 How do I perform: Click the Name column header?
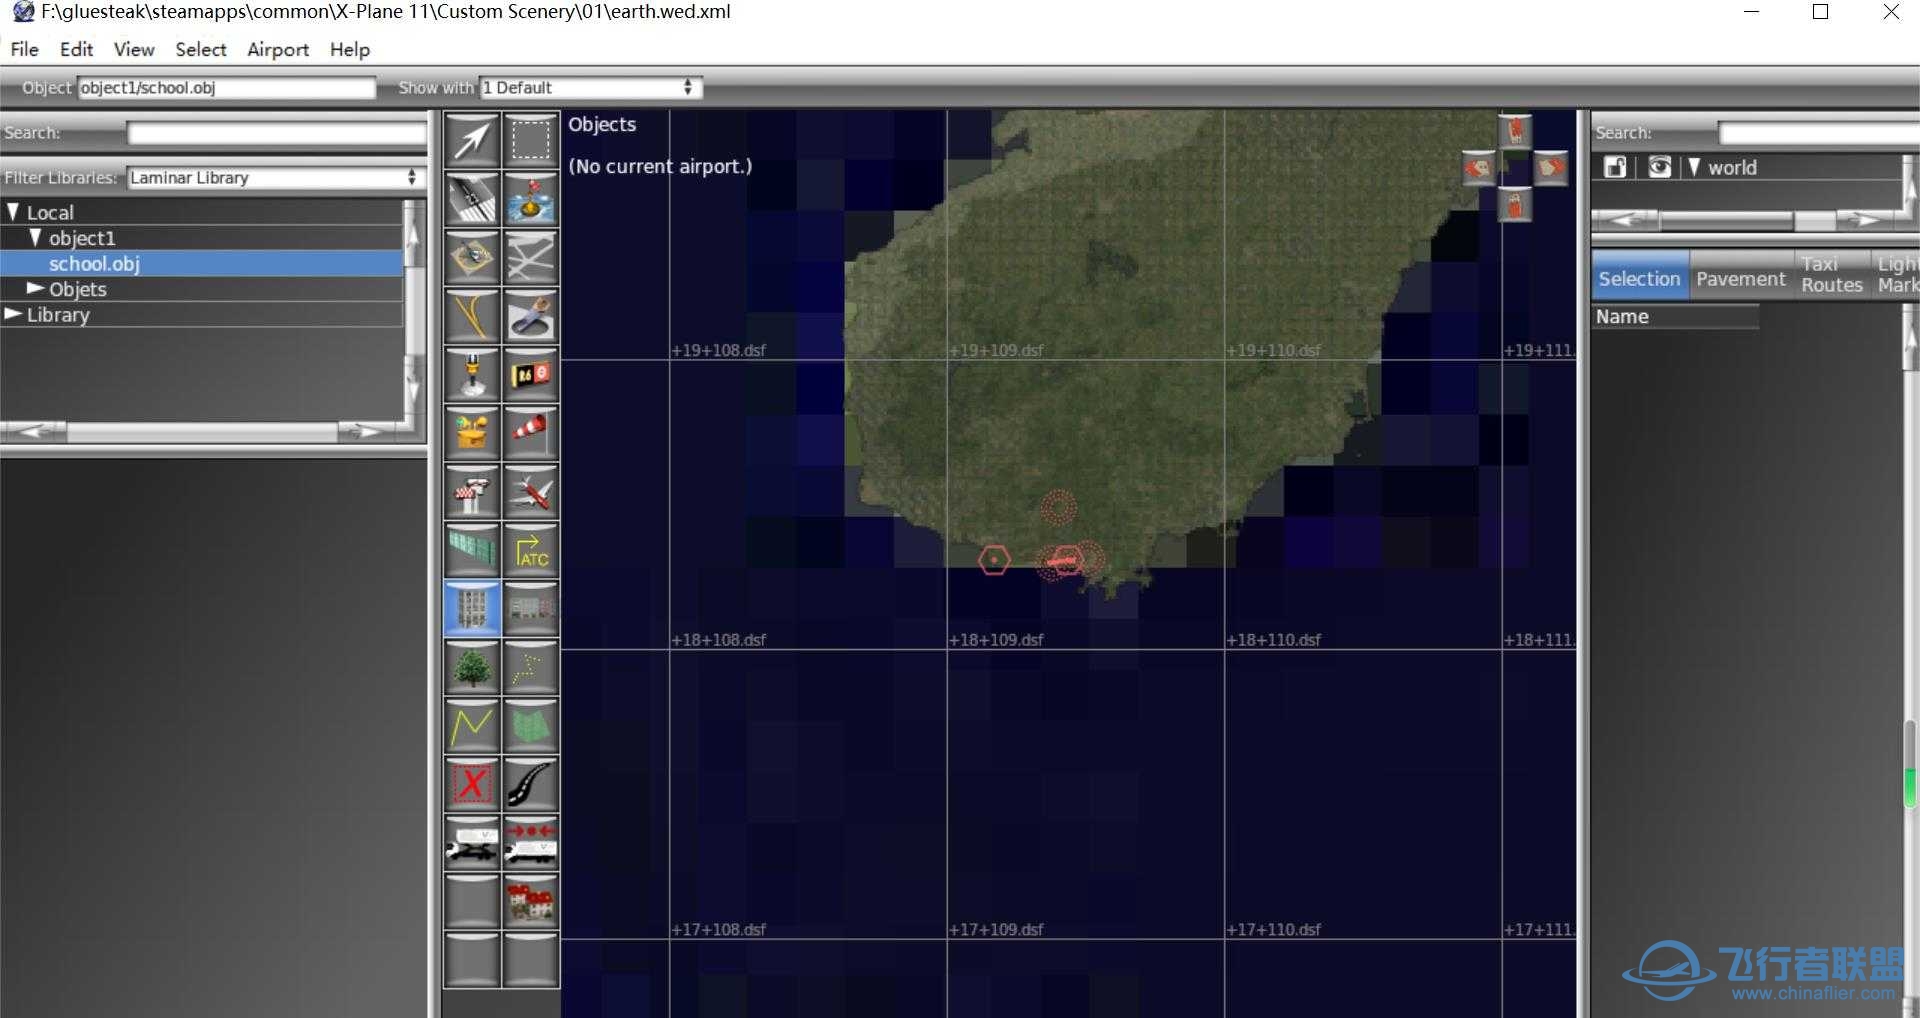click(1675, 316)
